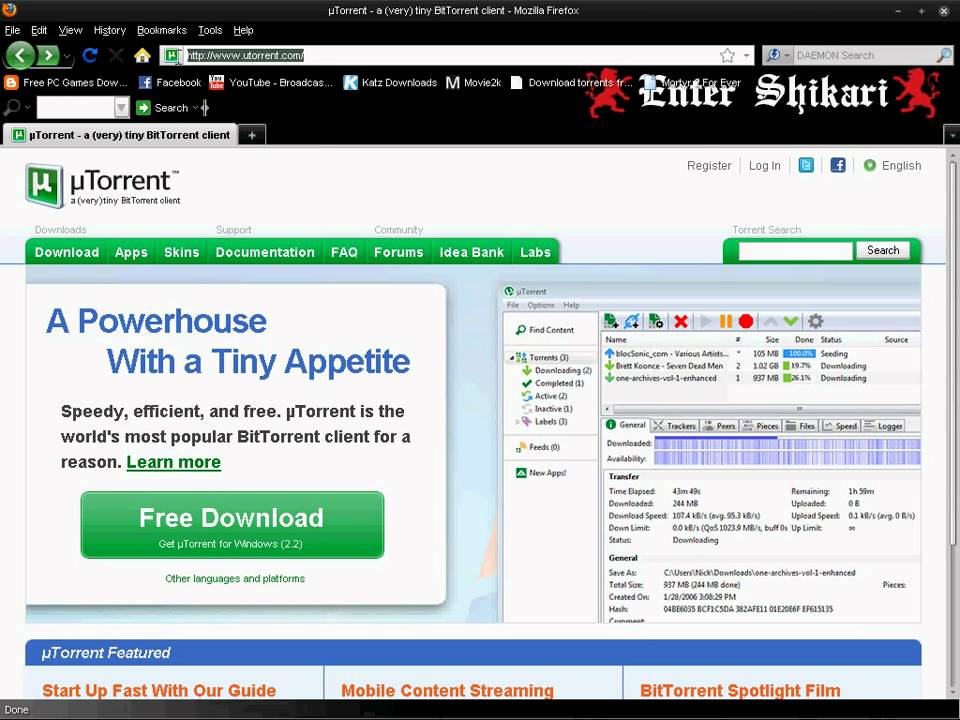The width and height of the screenshot is (960, 720).
Task: Click the Log In link
Action: 765,165
